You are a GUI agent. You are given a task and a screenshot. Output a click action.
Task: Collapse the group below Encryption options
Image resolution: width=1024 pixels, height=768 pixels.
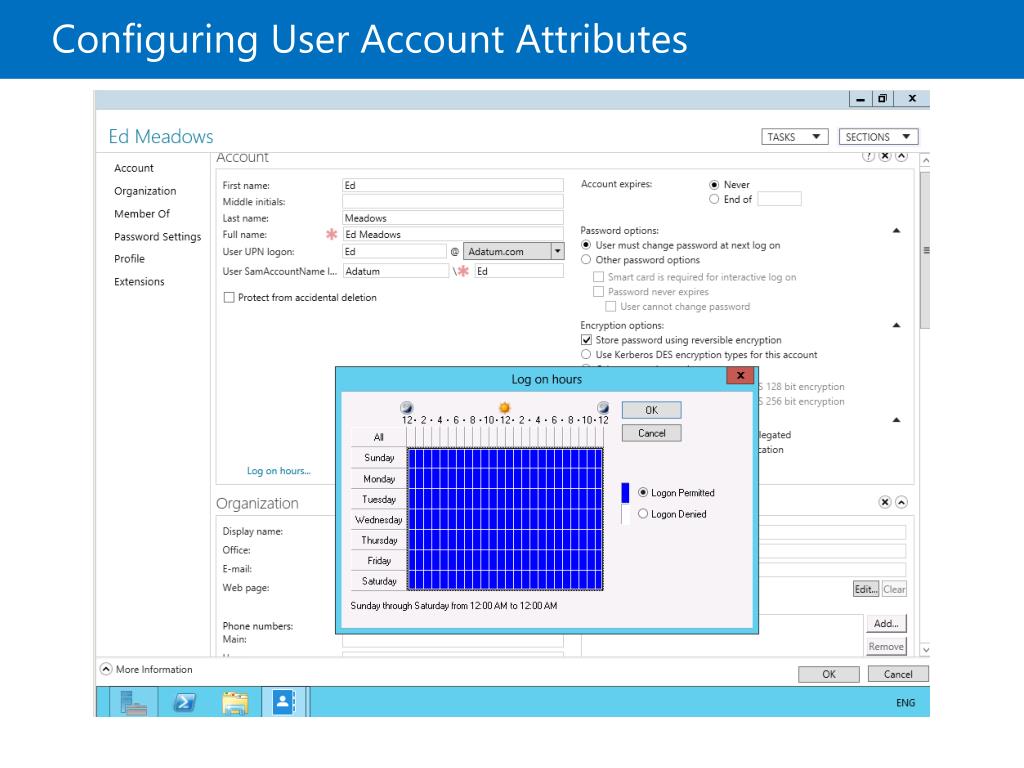tap(896, 420)
